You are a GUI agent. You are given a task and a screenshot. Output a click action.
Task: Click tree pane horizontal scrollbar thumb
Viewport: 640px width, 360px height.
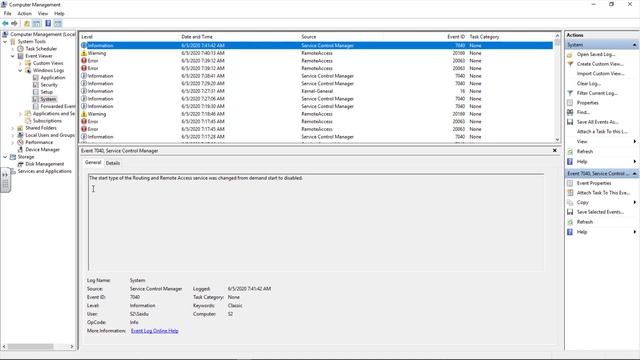point(31,347)
